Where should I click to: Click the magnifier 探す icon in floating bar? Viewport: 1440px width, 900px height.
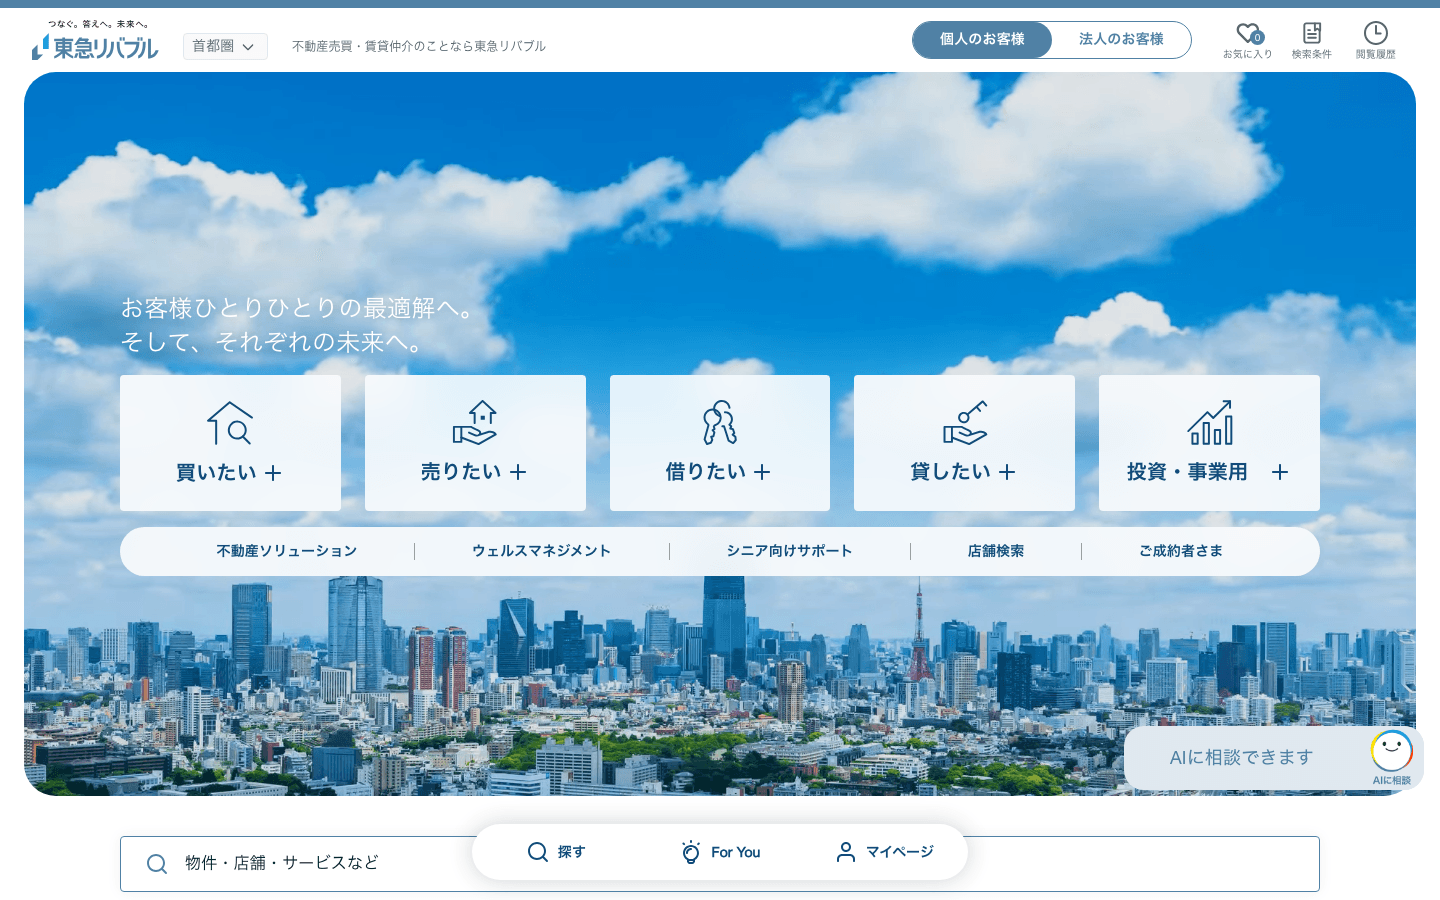coord(538,852)
